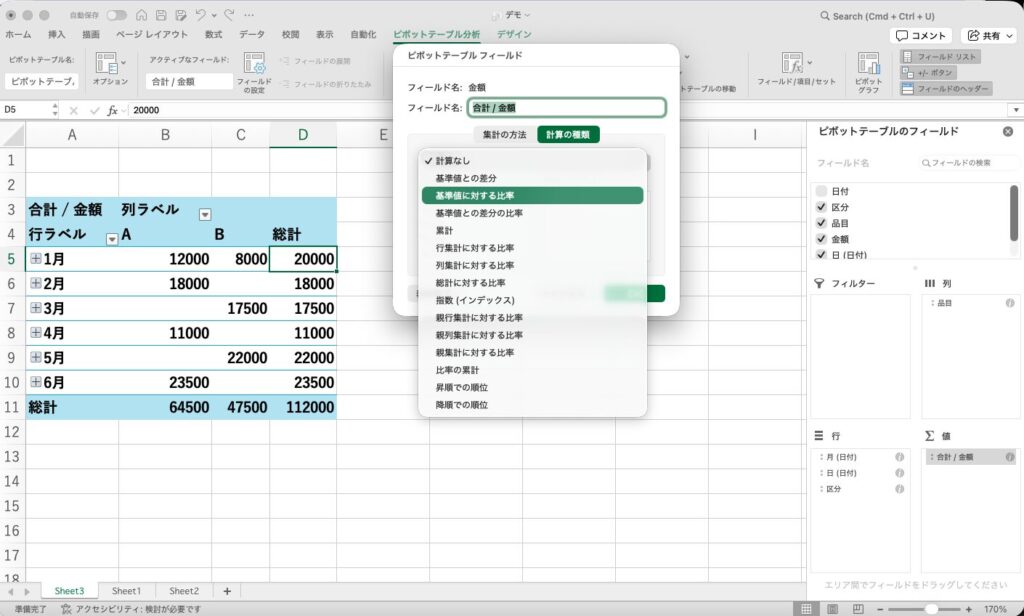Screen dimensions: 1024x616
Task: Choose 列集計に対する比率 from the list
Action: [x=532, y=265]
